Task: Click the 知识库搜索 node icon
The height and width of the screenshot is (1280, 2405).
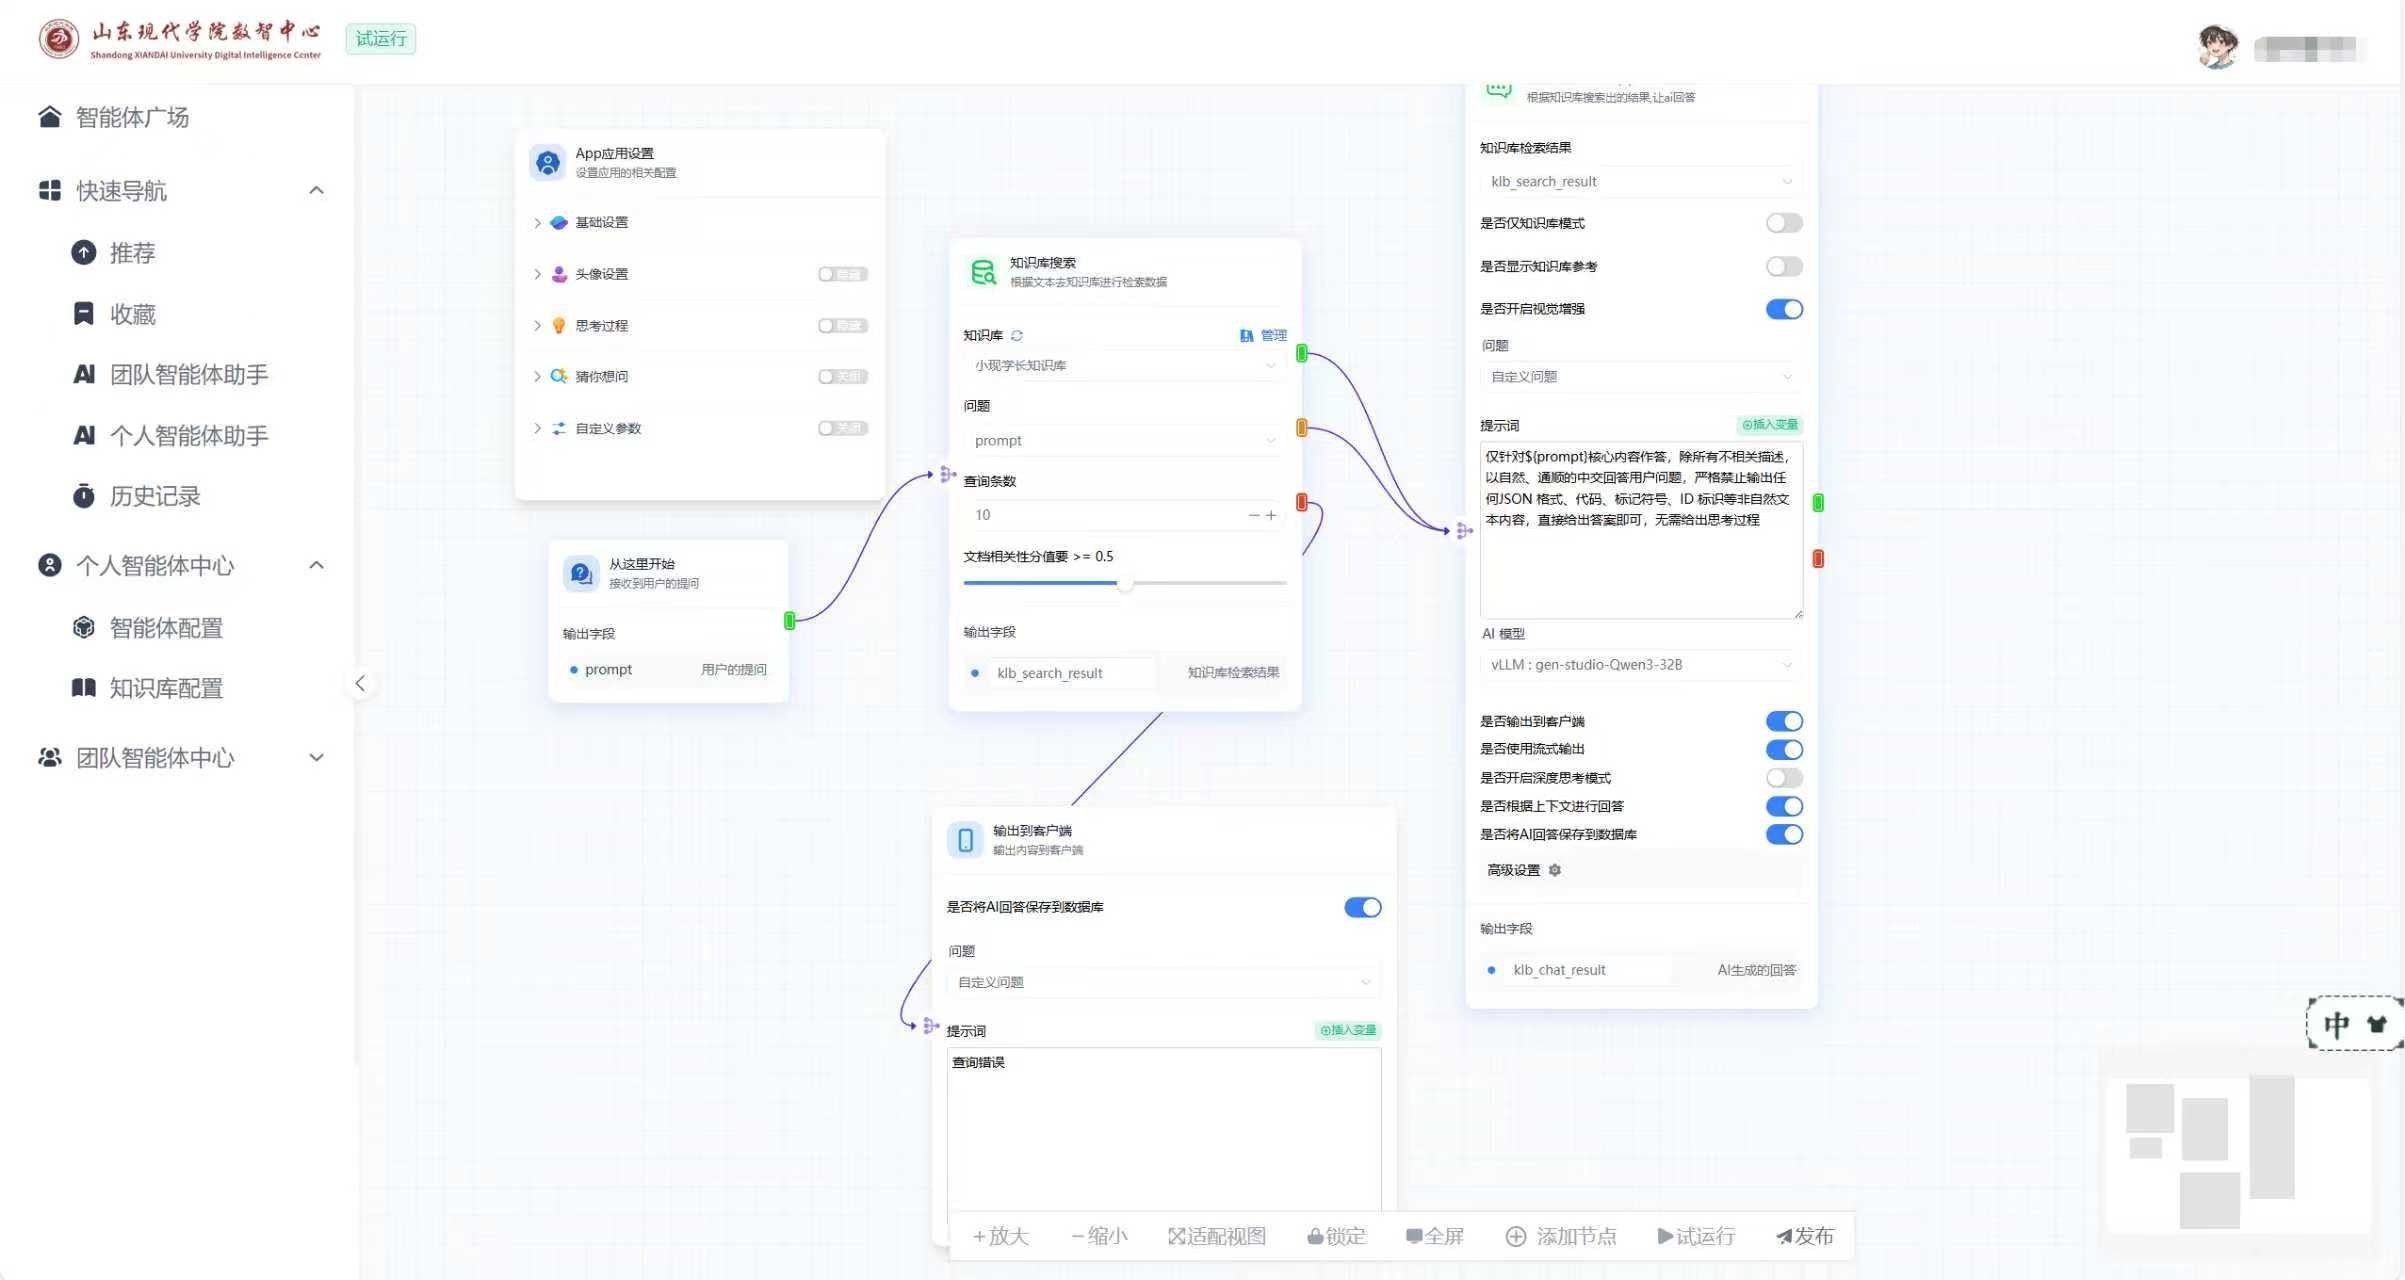Action: click(x=983, y=272)
